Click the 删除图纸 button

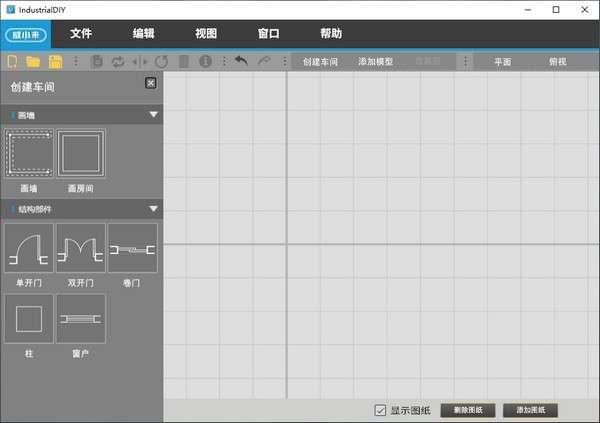coord(467,410)
